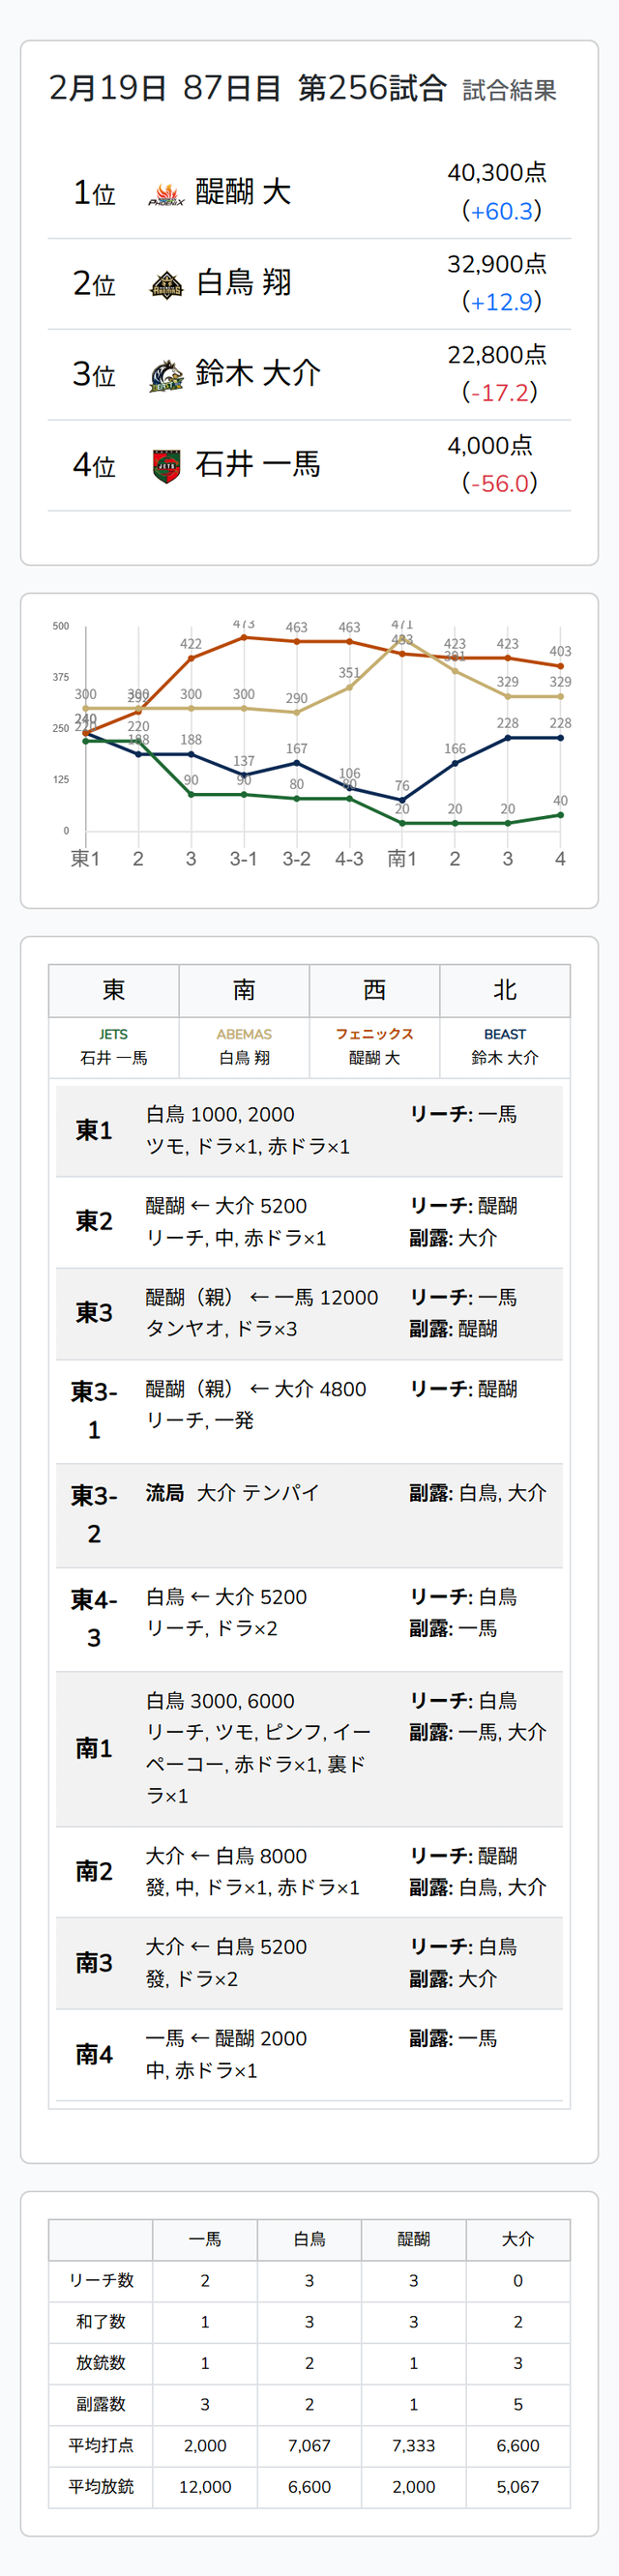Click the 471 peak data point on chart
Screen dimensions: 619x2576
pos(402,639)
